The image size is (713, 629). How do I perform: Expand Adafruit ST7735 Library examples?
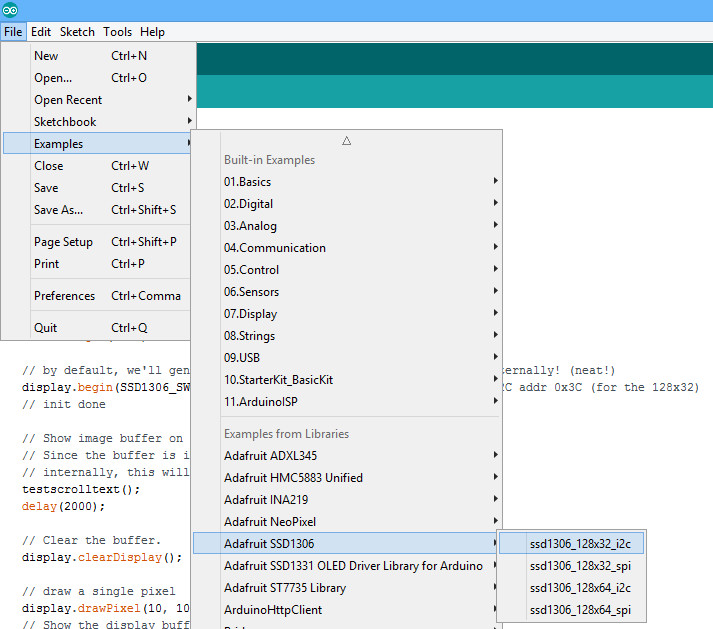coord(347,588)
